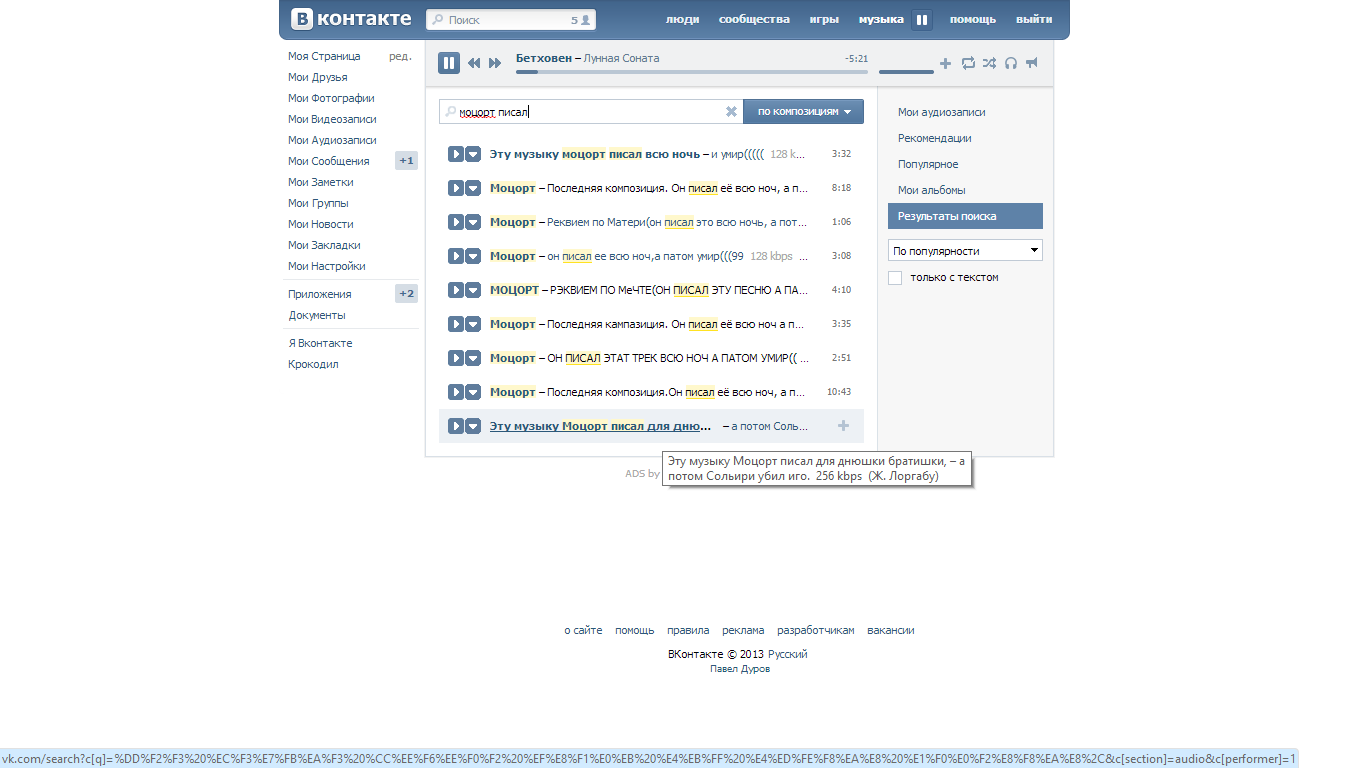Click the megaphone broadcast icon

pyautogui.click(x=1032, y=63)
